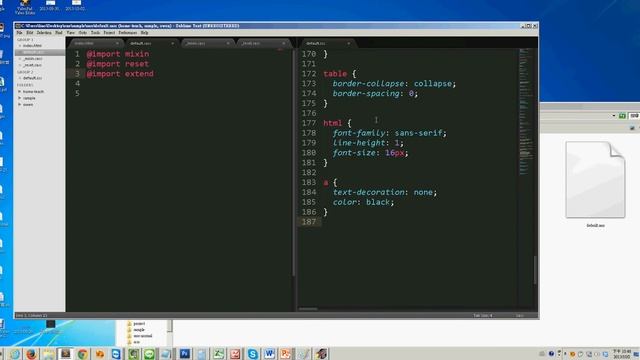Screen dimensions: 640x360
Task: Click the syntax selector in status bar
Action: click(520, 316)
